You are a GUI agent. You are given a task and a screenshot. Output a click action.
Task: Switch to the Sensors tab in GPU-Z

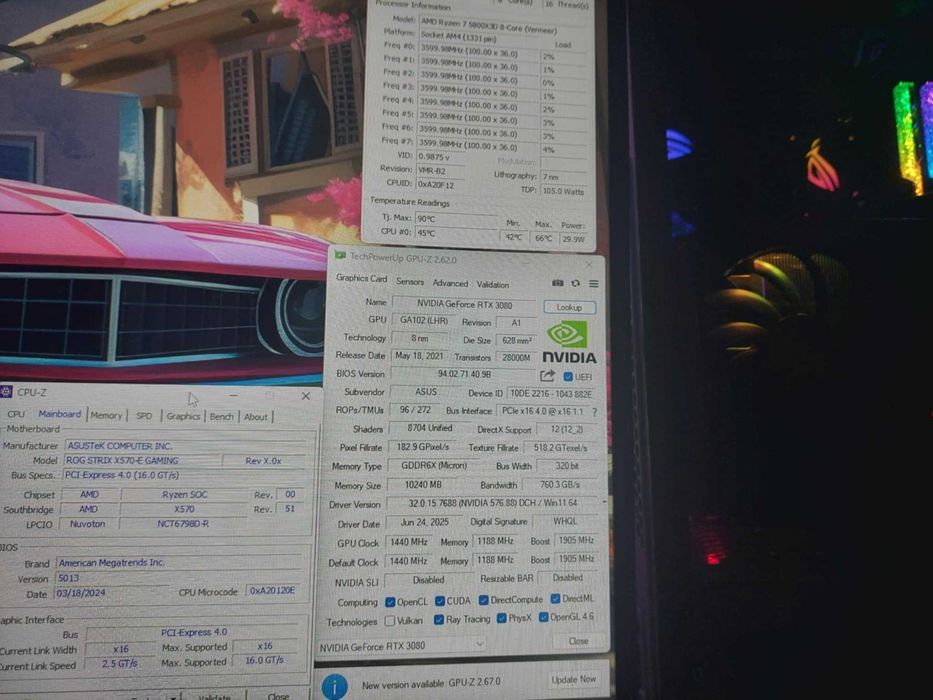pyautogui.click(x=410, y=282)
